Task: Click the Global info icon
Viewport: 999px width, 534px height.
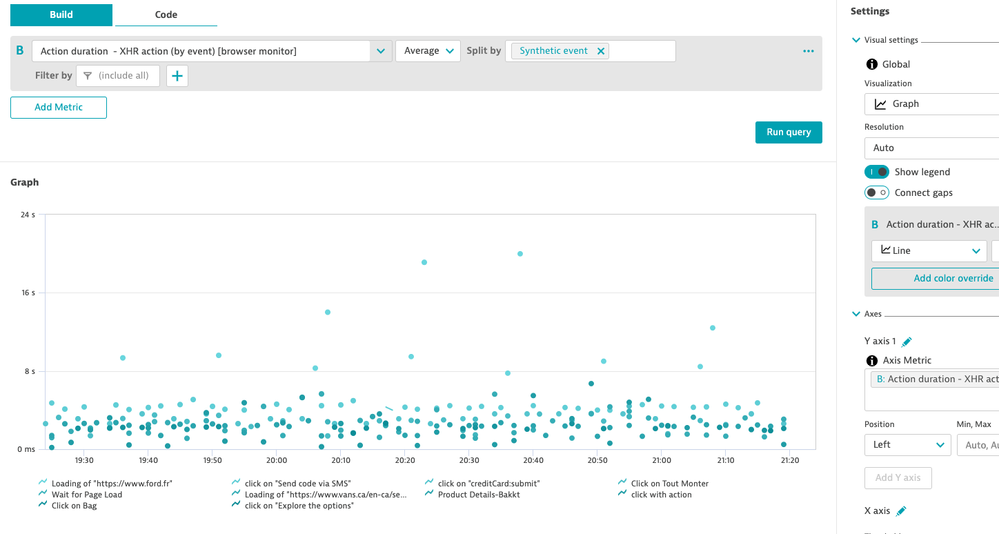Action: pyautogui.click(x=871, y=64)
